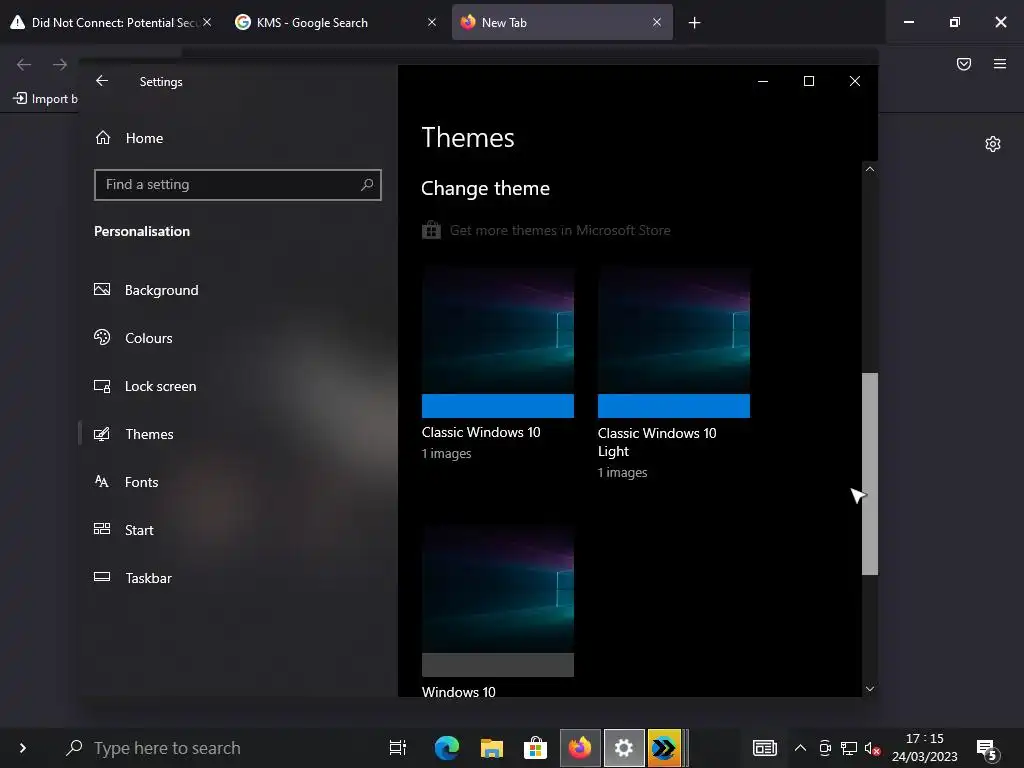Click Save to Pocket icon
Screen dimensions: 1024x768
(964, 64)
